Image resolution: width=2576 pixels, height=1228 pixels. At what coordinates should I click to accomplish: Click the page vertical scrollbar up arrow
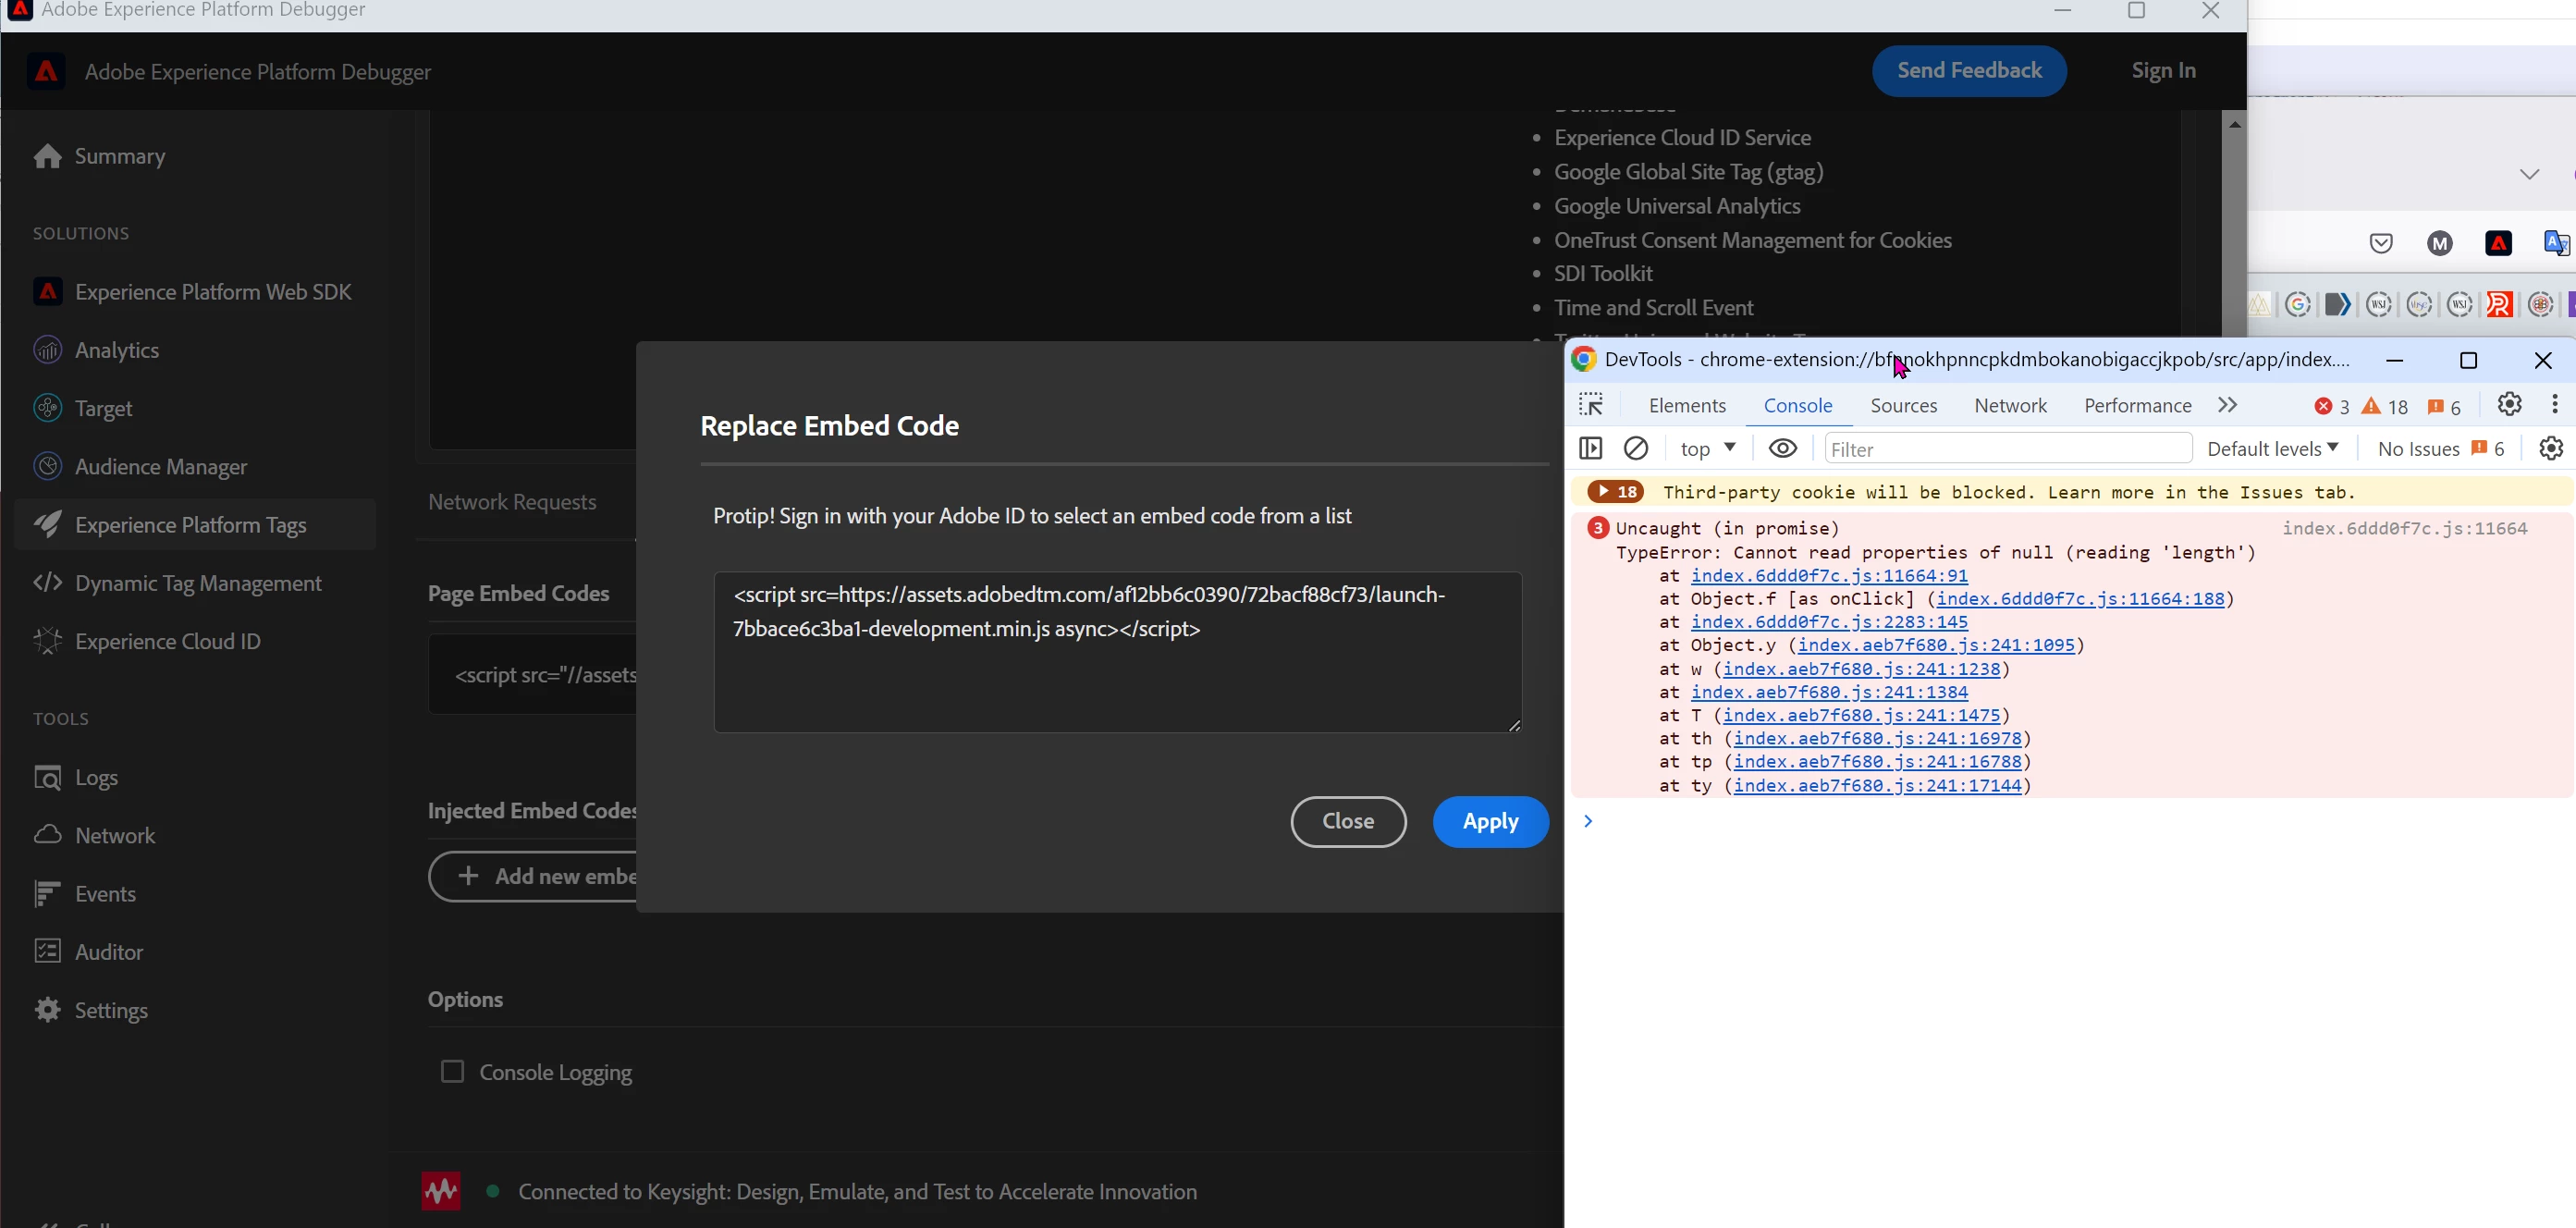click(x=2235, y=125)
